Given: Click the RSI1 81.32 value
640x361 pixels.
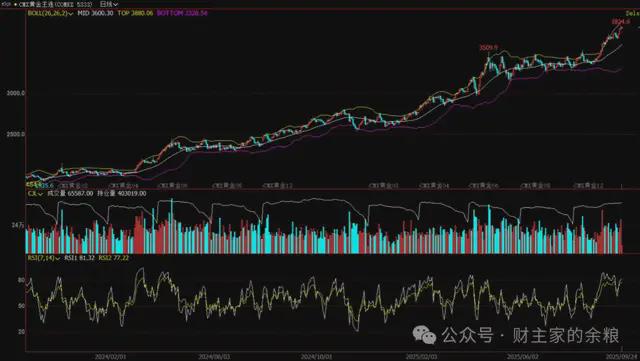Looking at the screenshot, I should point(80,258).
